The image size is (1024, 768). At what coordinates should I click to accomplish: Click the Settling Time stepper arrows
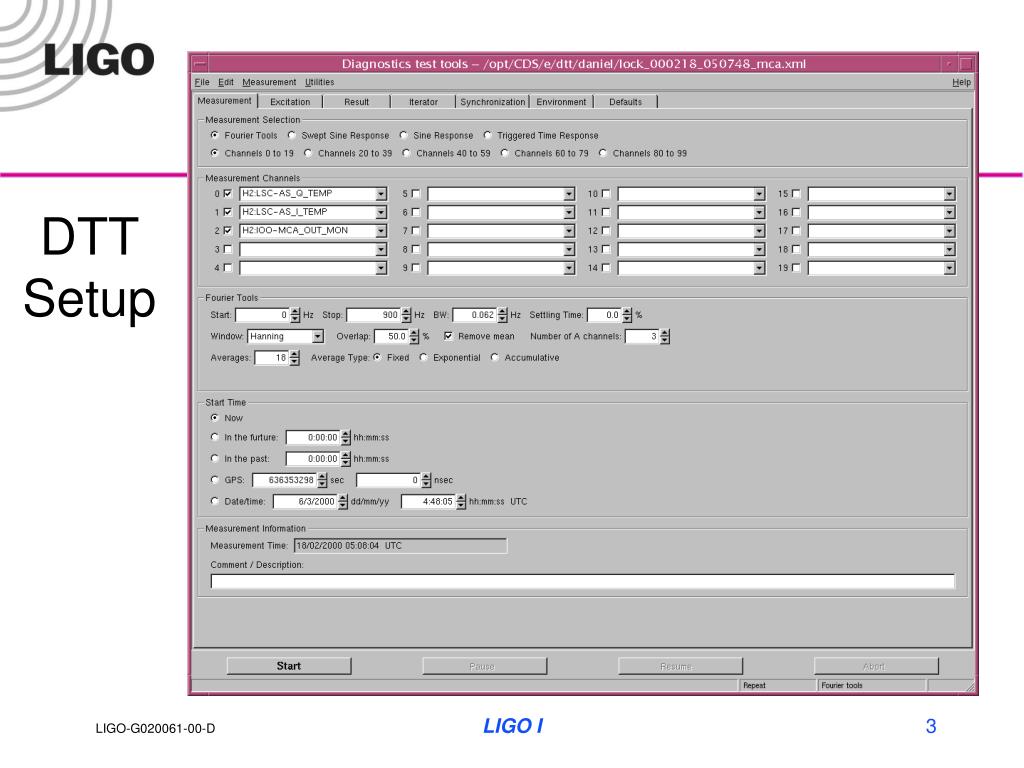(x=627, y=315)
